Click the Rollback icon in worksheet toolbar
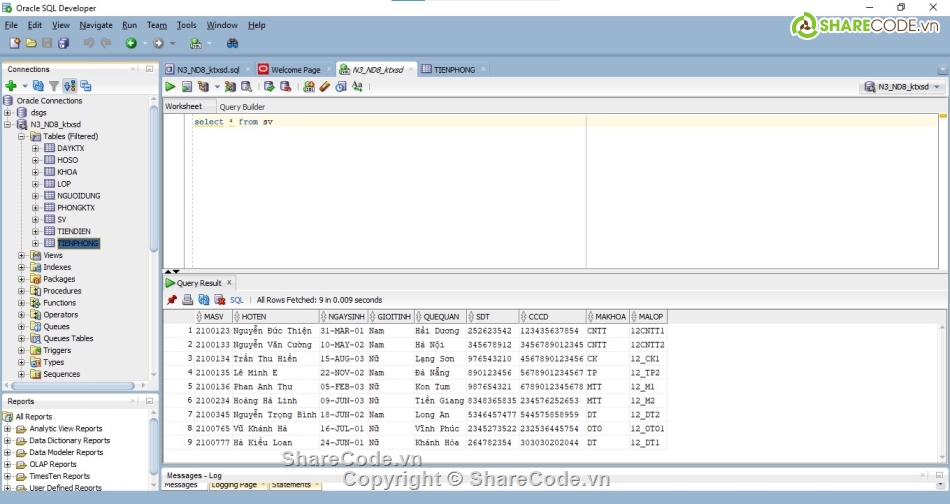The height and width of the screenshot is (504, 950). (285, 87)
